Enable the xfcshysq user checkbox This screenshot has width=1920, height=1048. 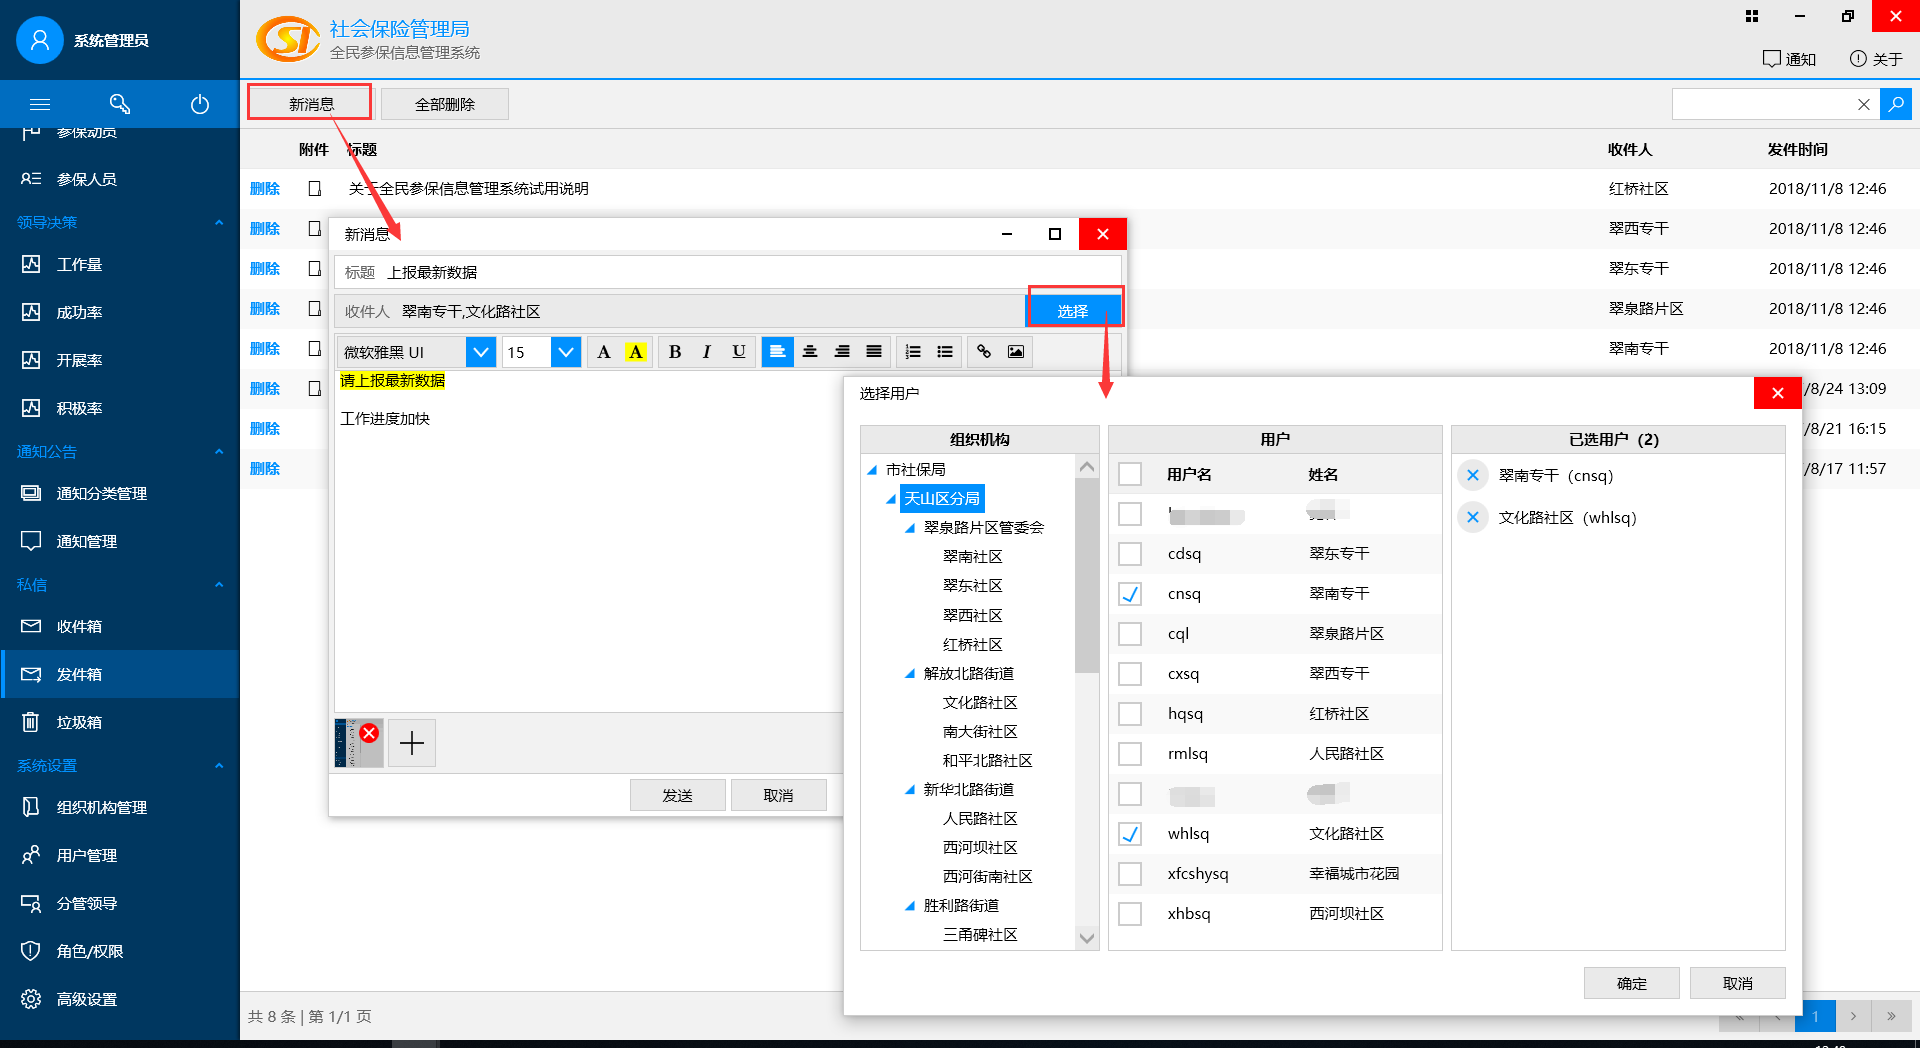[1130, 874]
